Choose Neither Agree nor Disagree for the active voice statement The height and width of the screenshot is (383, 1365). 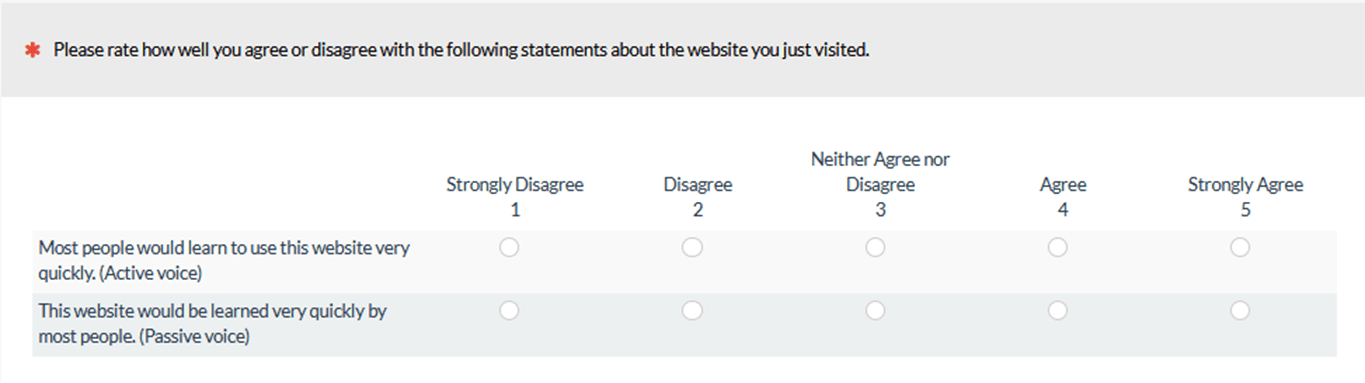click(x=875, y=247)
